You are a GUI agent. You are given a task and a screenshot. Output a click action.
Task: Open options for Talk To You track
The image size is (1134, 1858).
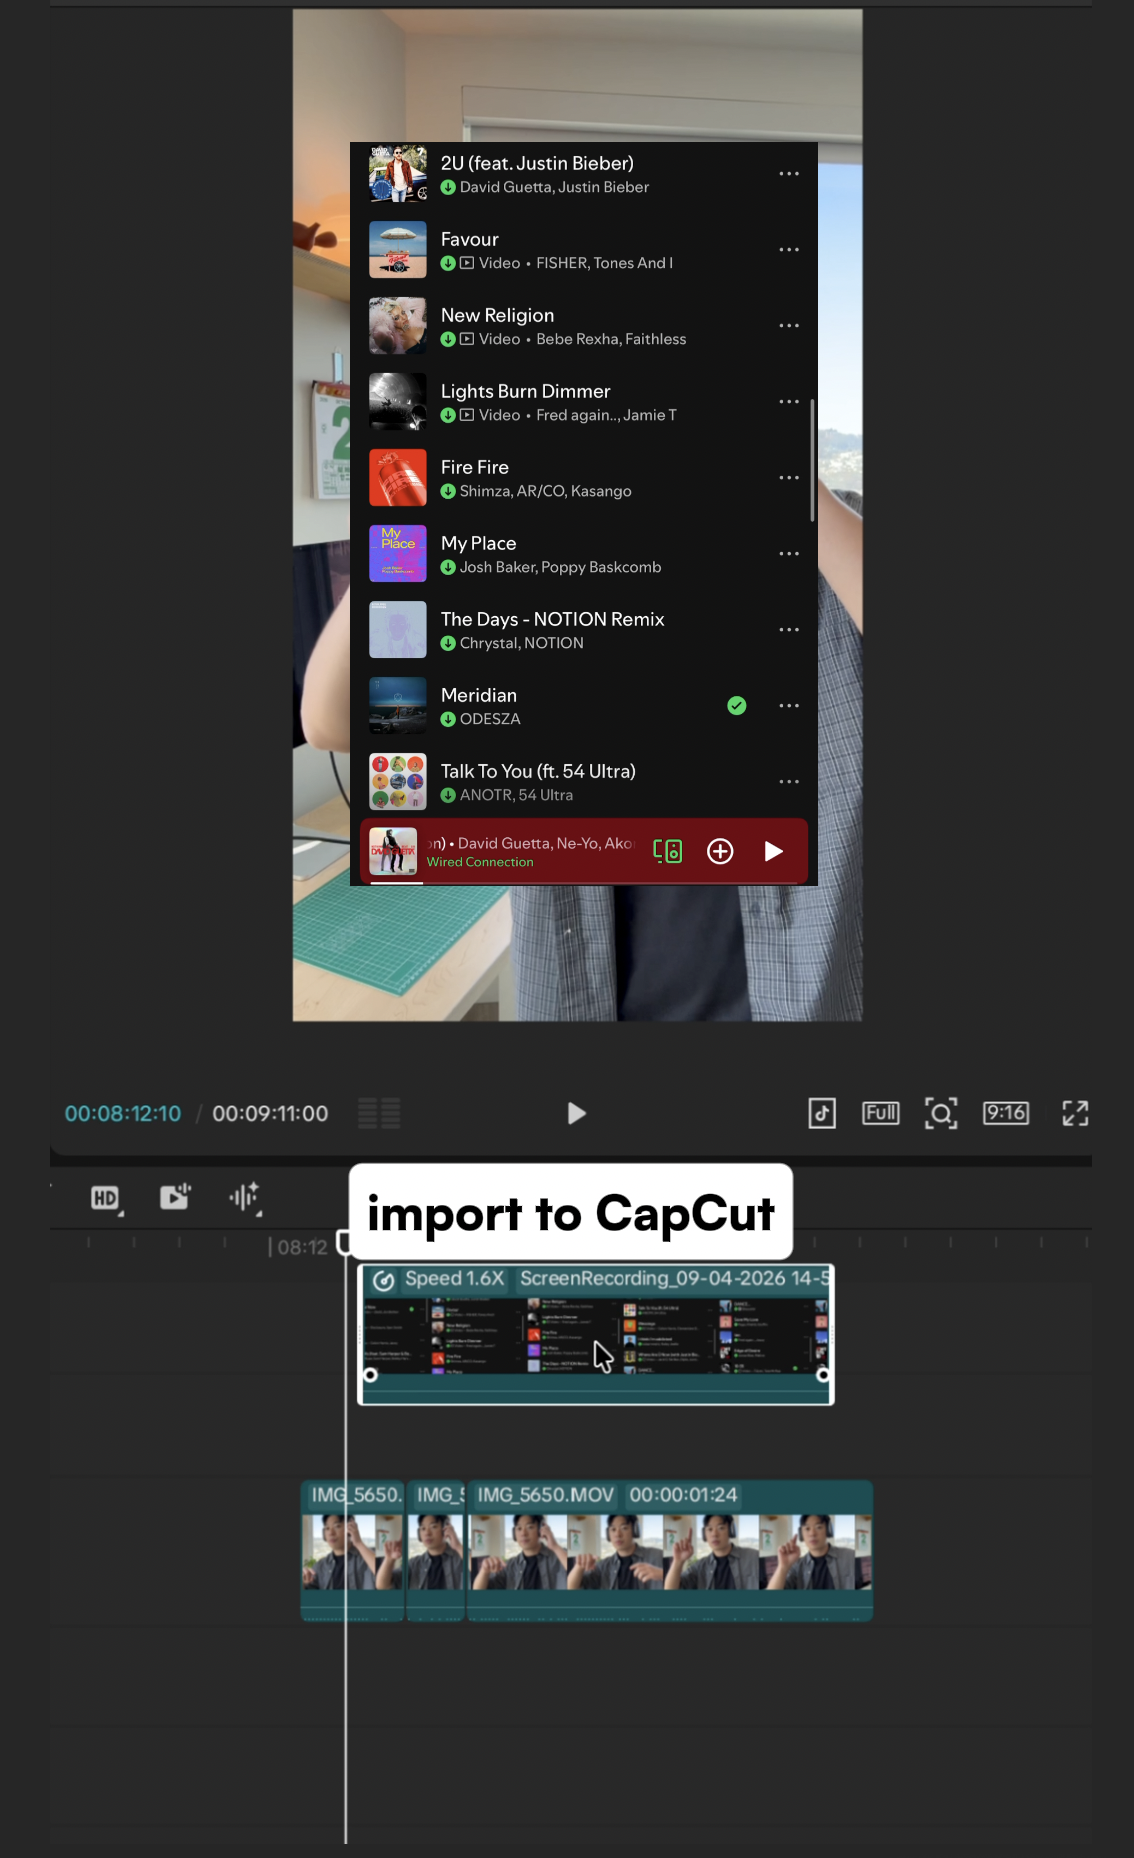point(789,782)
